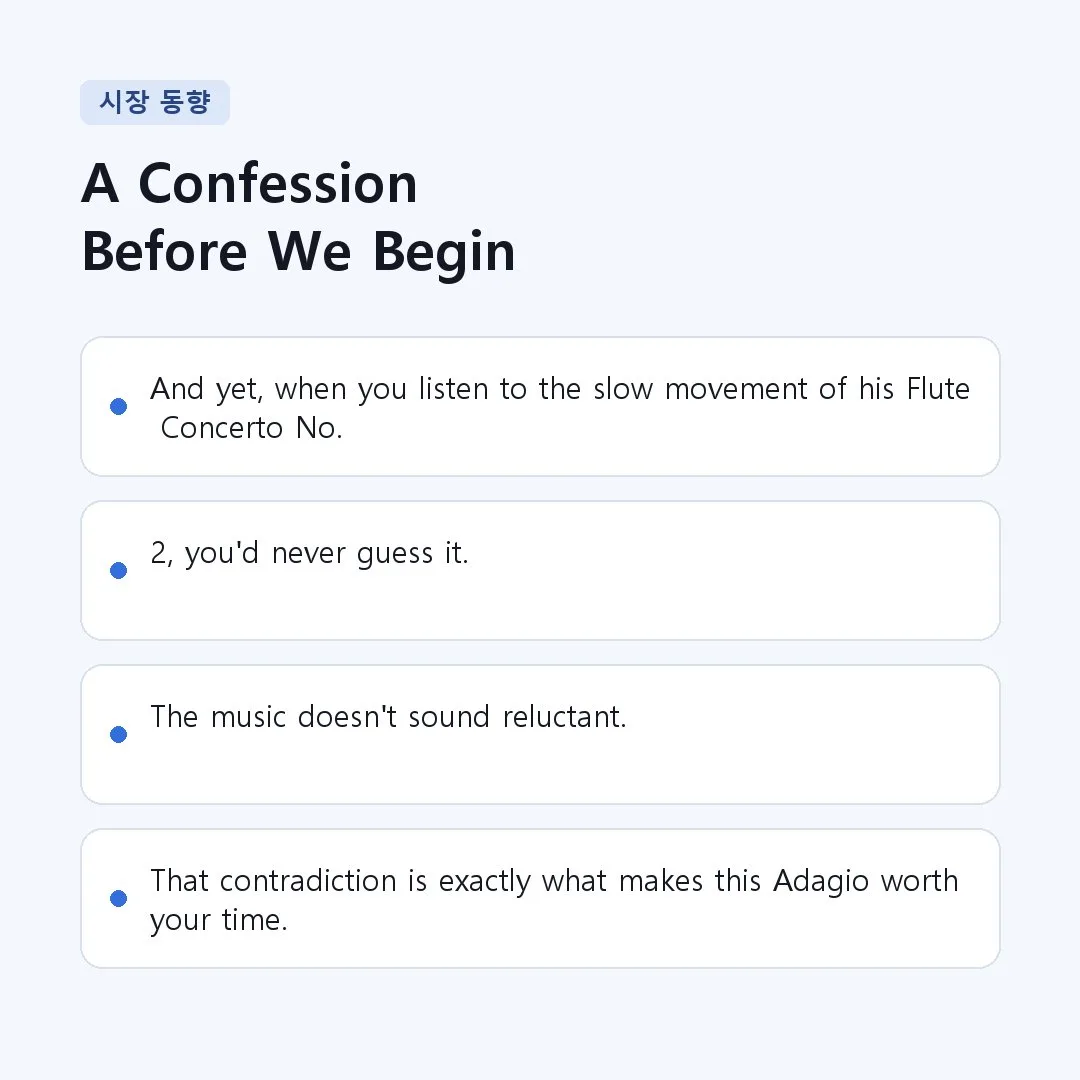The image size is (1080, 1080).
Task: Select the line "That contradiction is exactly what makes this"
Action: click(455, 881)
